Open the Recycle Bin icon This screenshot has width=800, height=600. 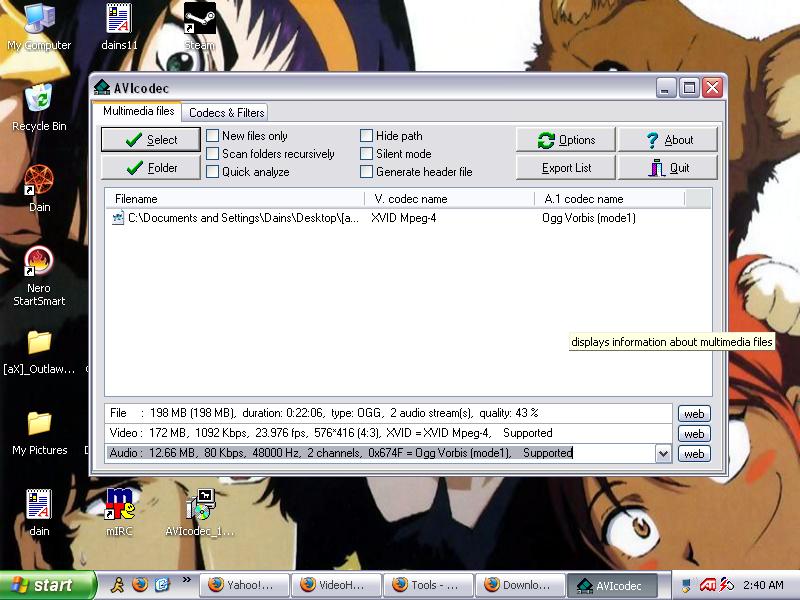(x=39, y=107)
